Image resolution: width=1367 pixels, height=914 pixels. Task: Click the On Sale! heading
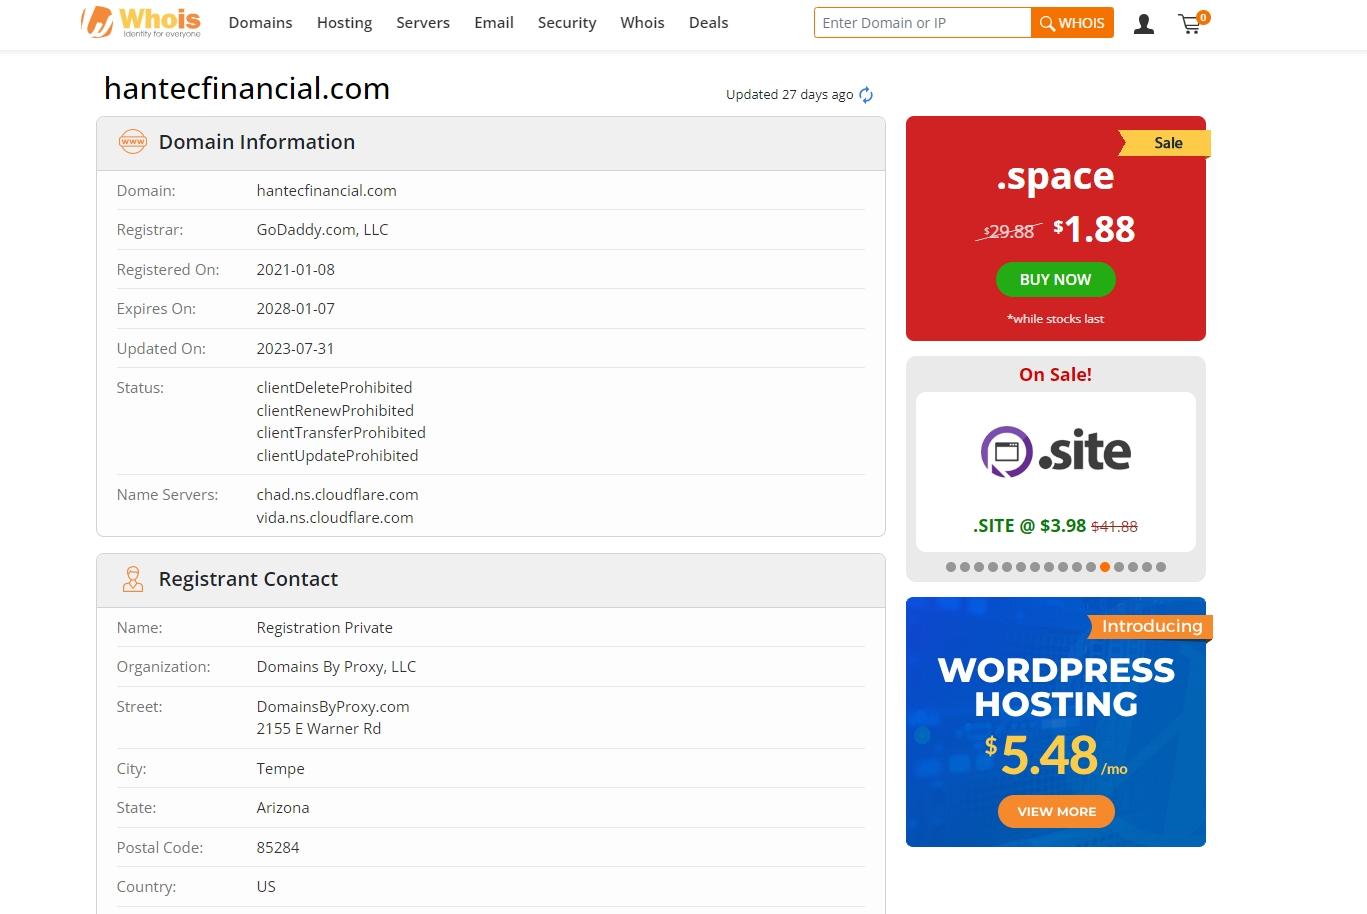[x=1055, y=375]
